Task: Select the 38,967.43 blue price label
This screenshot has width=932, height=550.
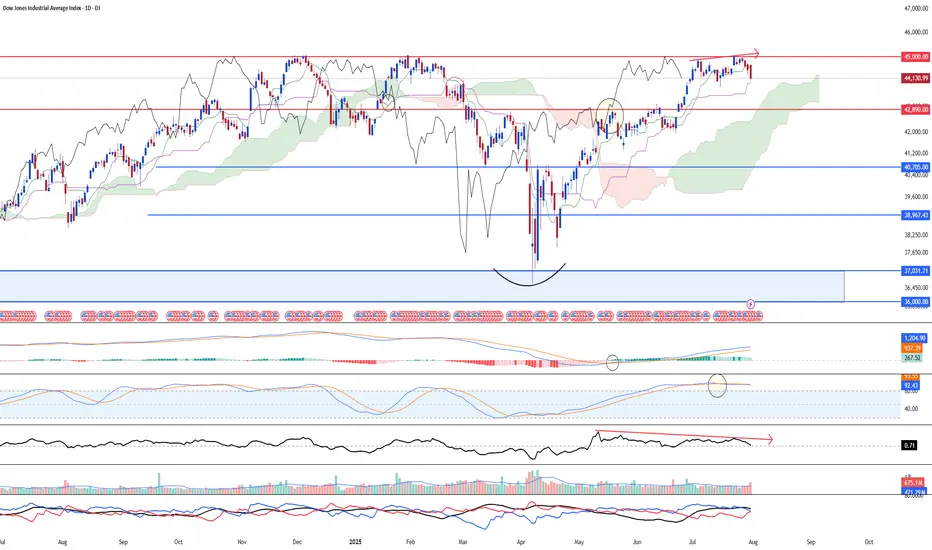Action: click(x=915, y=215)
